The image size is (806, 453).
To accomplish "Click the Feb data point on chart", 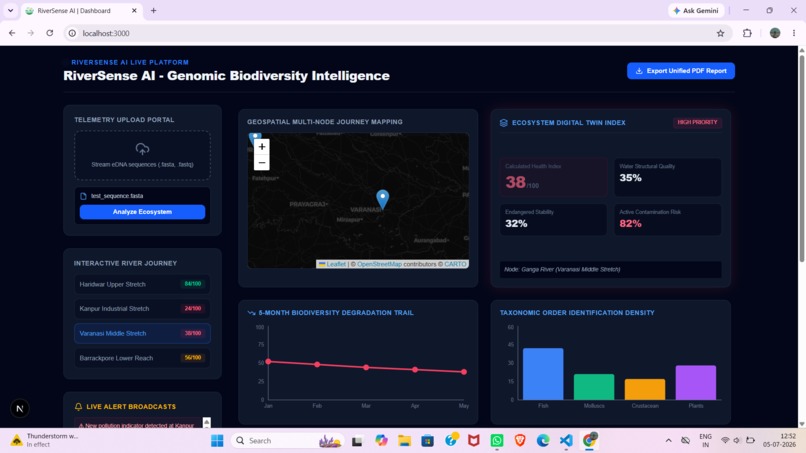I will point(317,365).
